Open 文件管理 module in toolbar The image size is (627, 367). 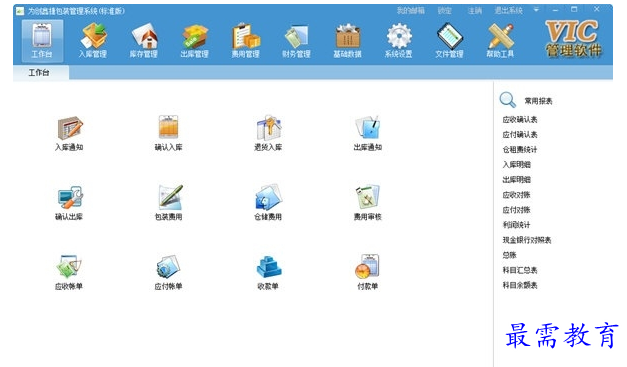(x=449, y=41)
